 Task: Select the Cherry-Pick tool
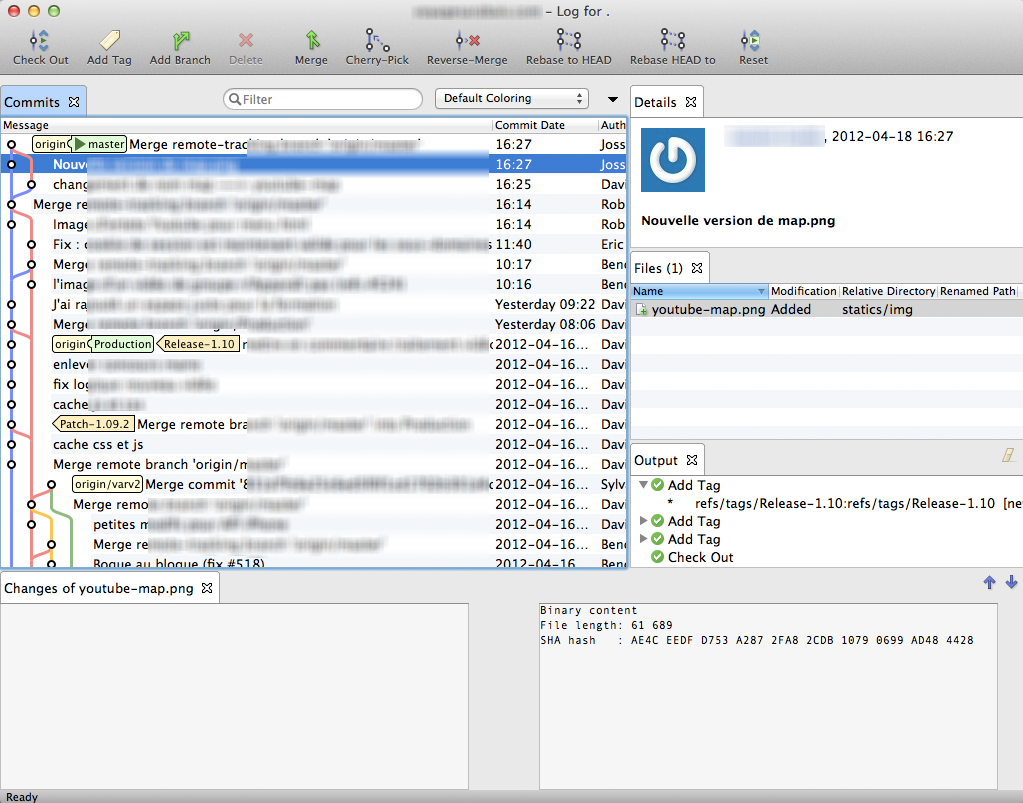point(377,41)
